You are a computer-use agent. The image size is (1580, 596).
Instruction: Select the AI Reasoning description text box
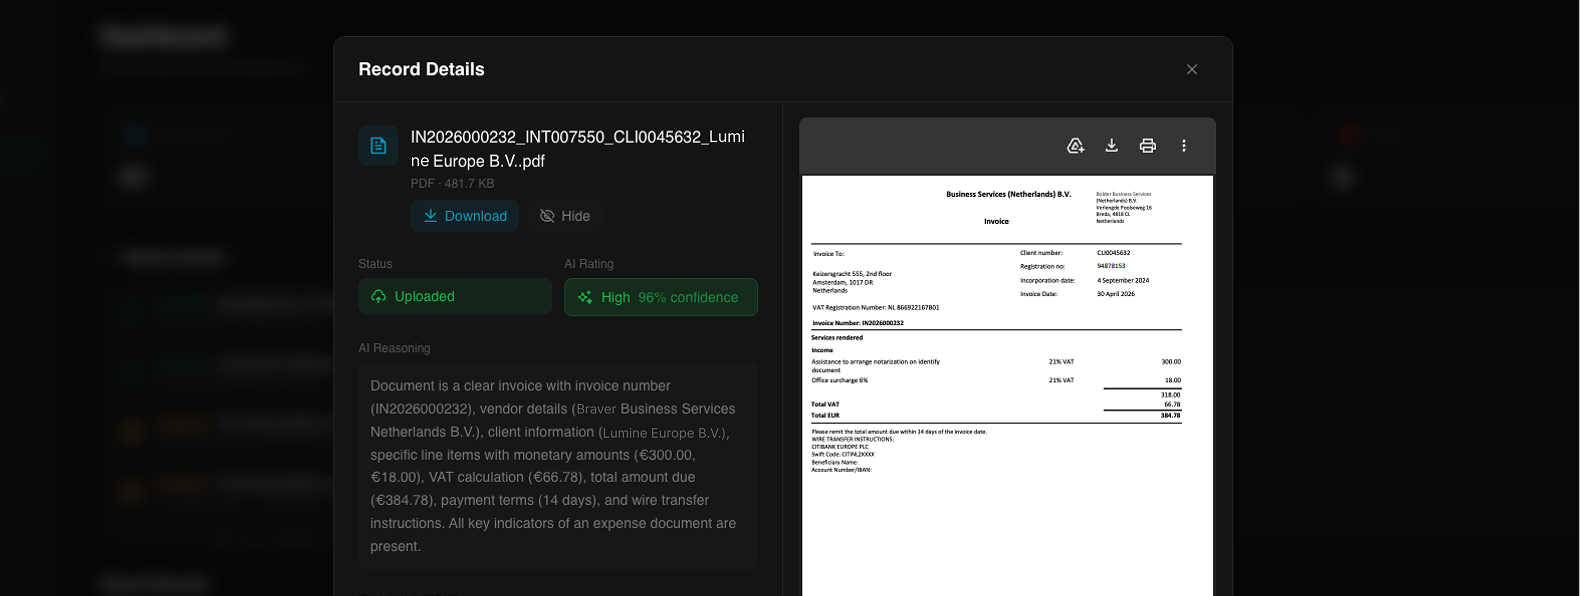tap(557, 466)
